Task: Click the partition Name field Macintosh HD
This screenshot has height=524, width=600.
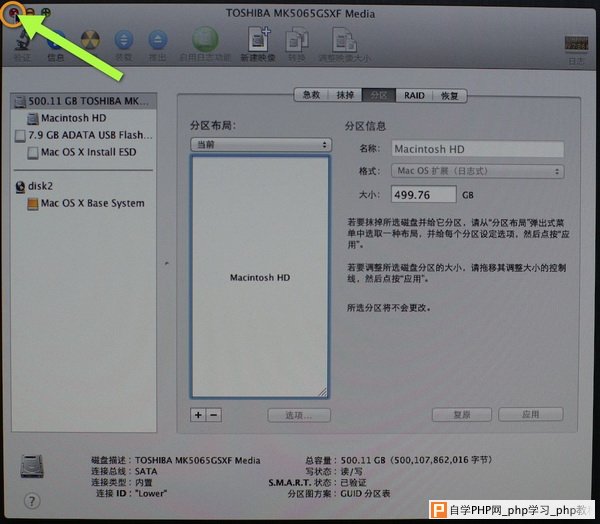Action: coord(477,149)
